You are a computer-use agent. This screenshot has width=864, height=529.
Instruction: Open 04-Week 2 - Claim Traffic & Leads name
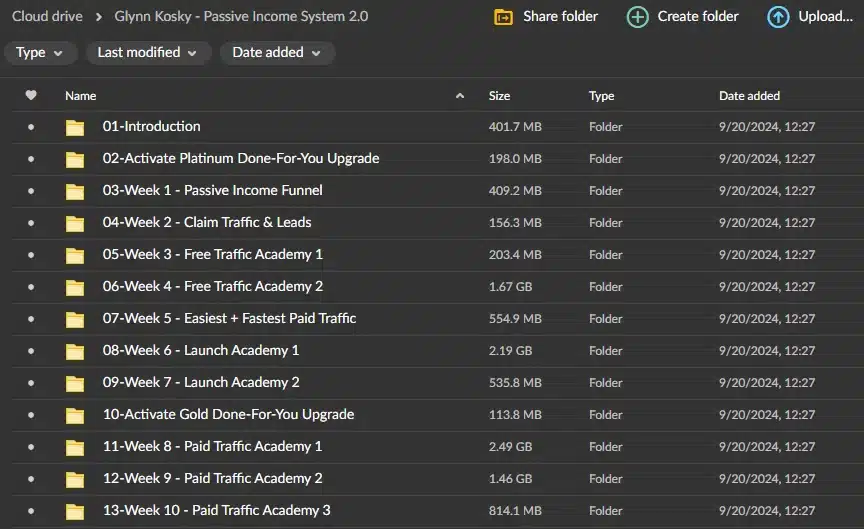tap(207, 222)
